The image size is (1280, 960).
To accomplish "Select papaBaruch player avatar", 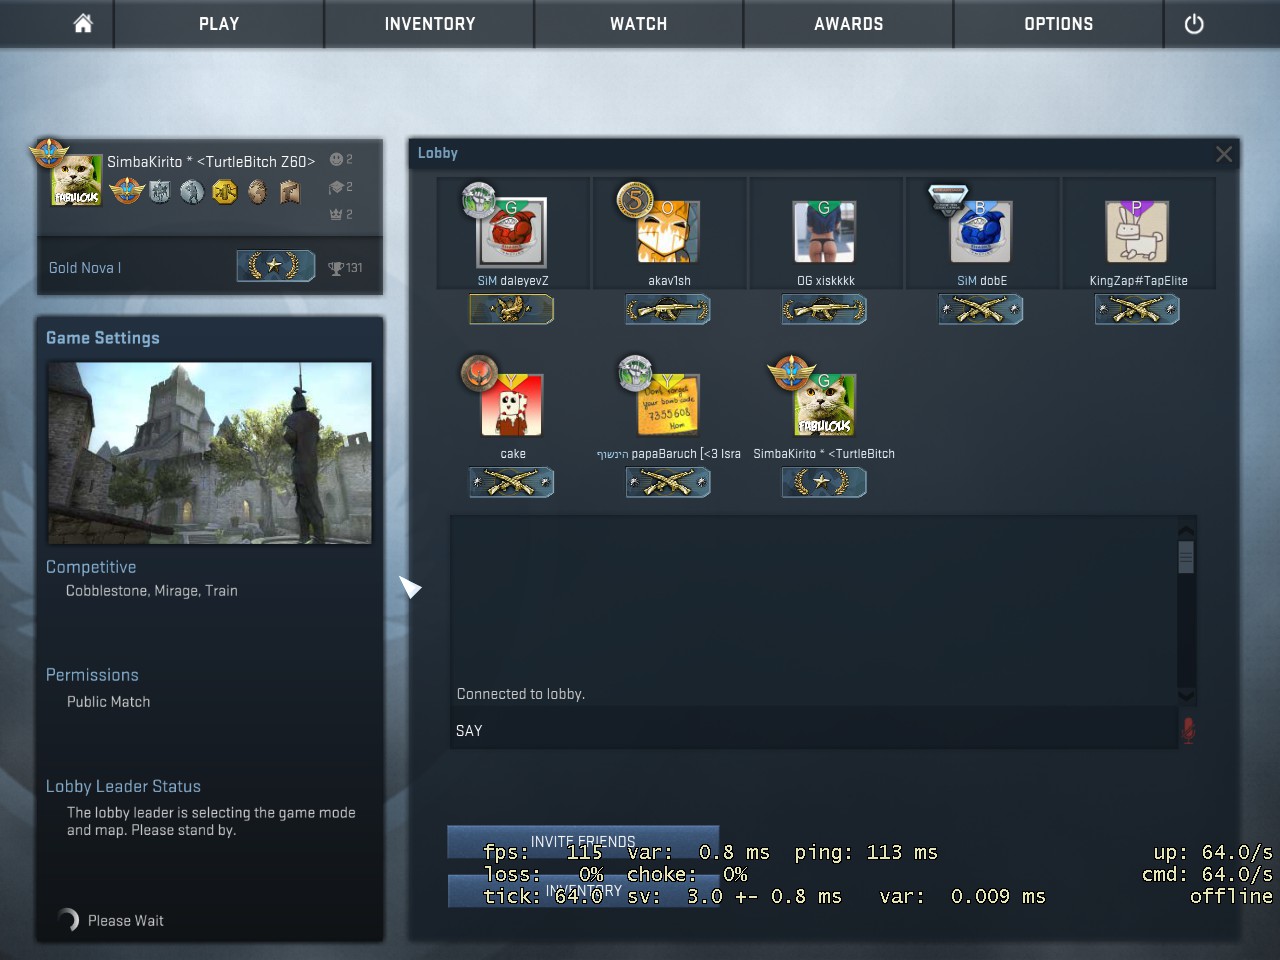I will pyautogui.click(x=668, y=404).
